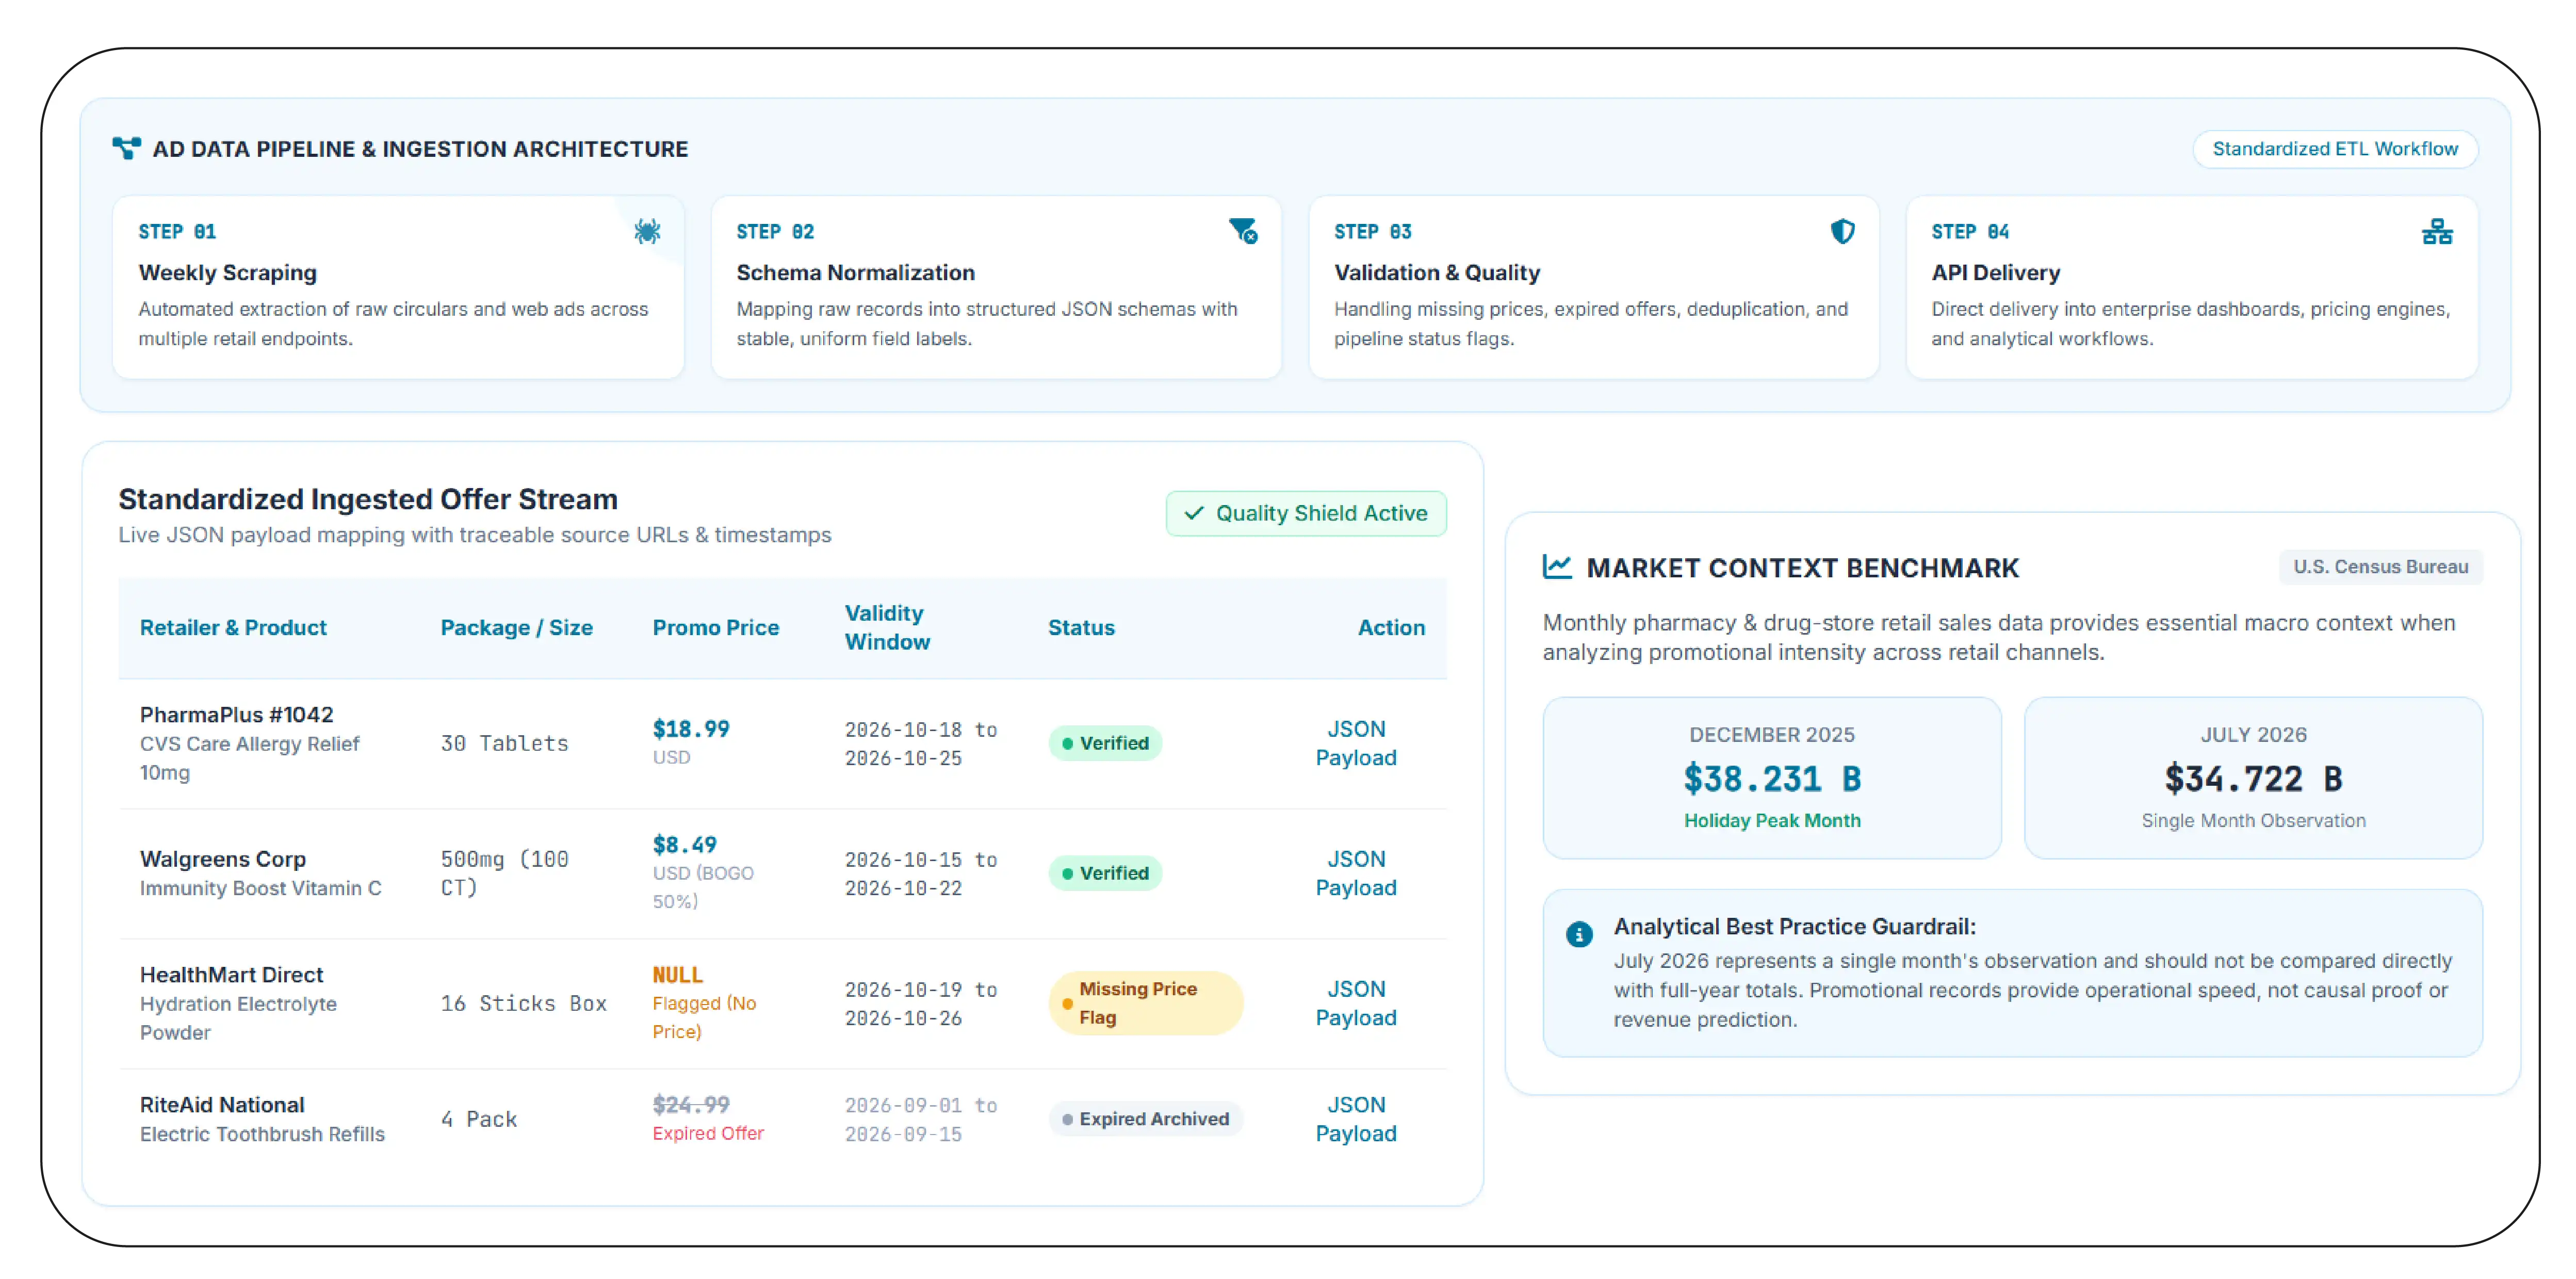The image size is (2576, 1279).
Task: Click the Action column header
Action: pos(1391,627)
